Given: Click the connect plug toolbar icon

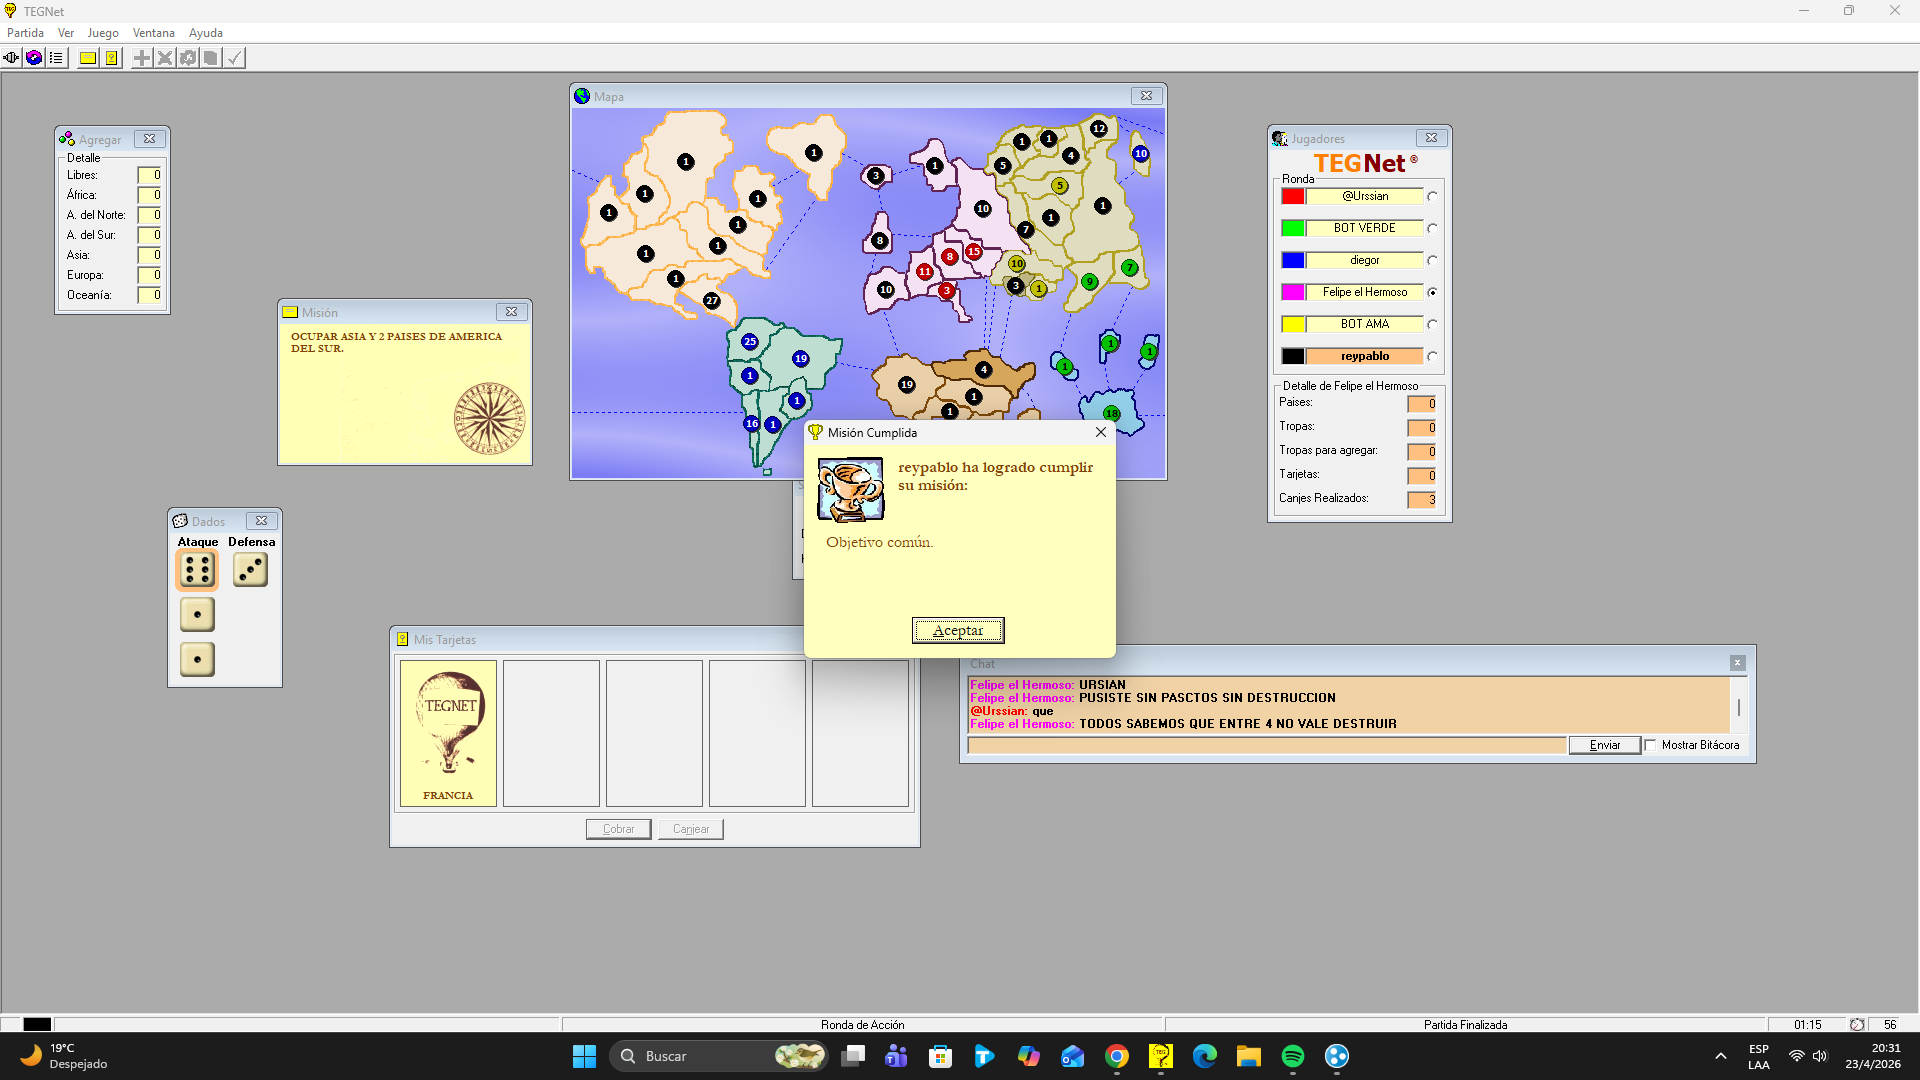Looking at the screenshot, I should 11,58.
